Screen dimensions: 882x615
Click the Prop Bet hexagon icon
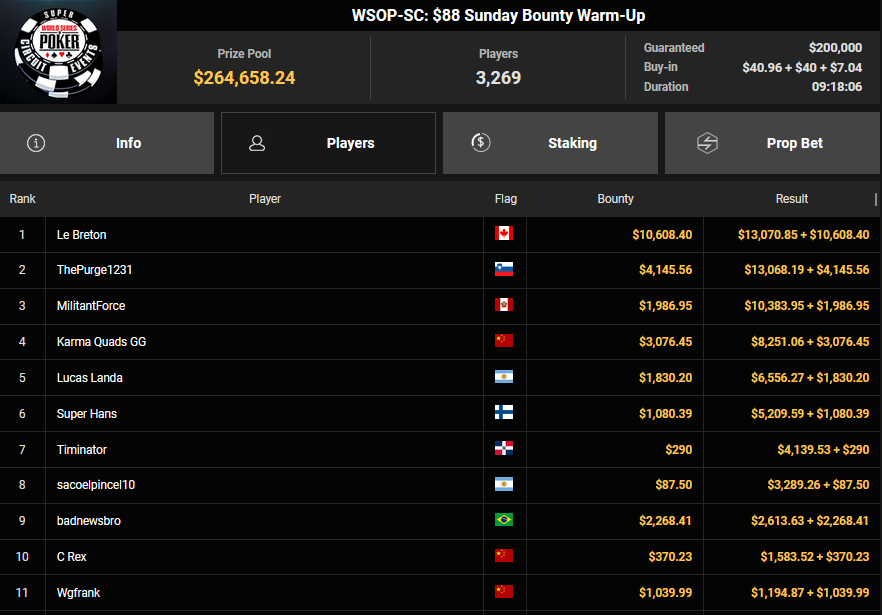coord(707,143)
